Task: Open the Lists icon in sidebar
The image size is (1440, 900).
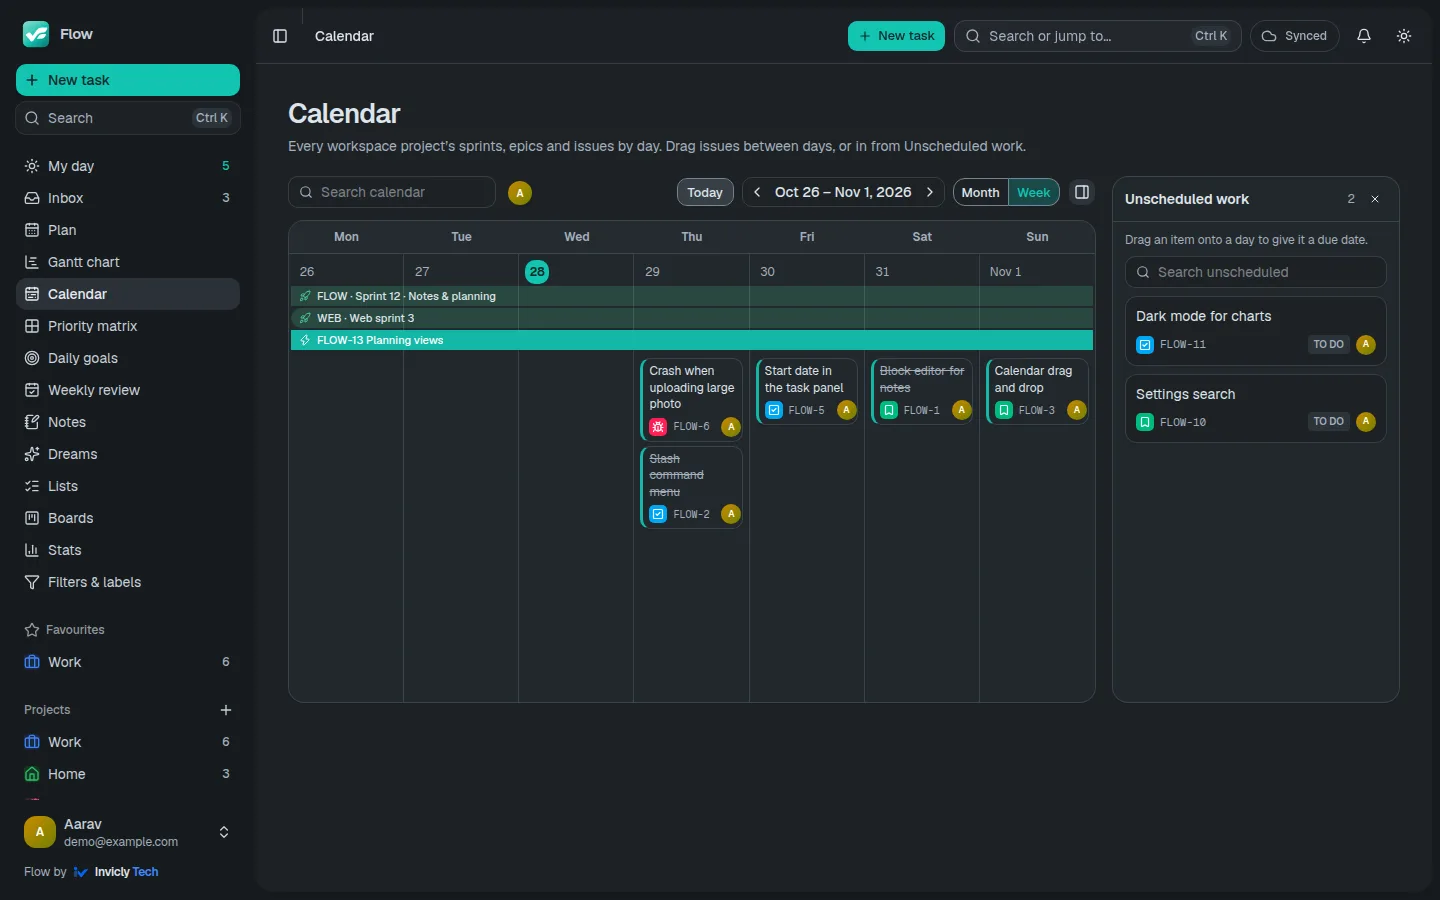Action: (32, 486)
